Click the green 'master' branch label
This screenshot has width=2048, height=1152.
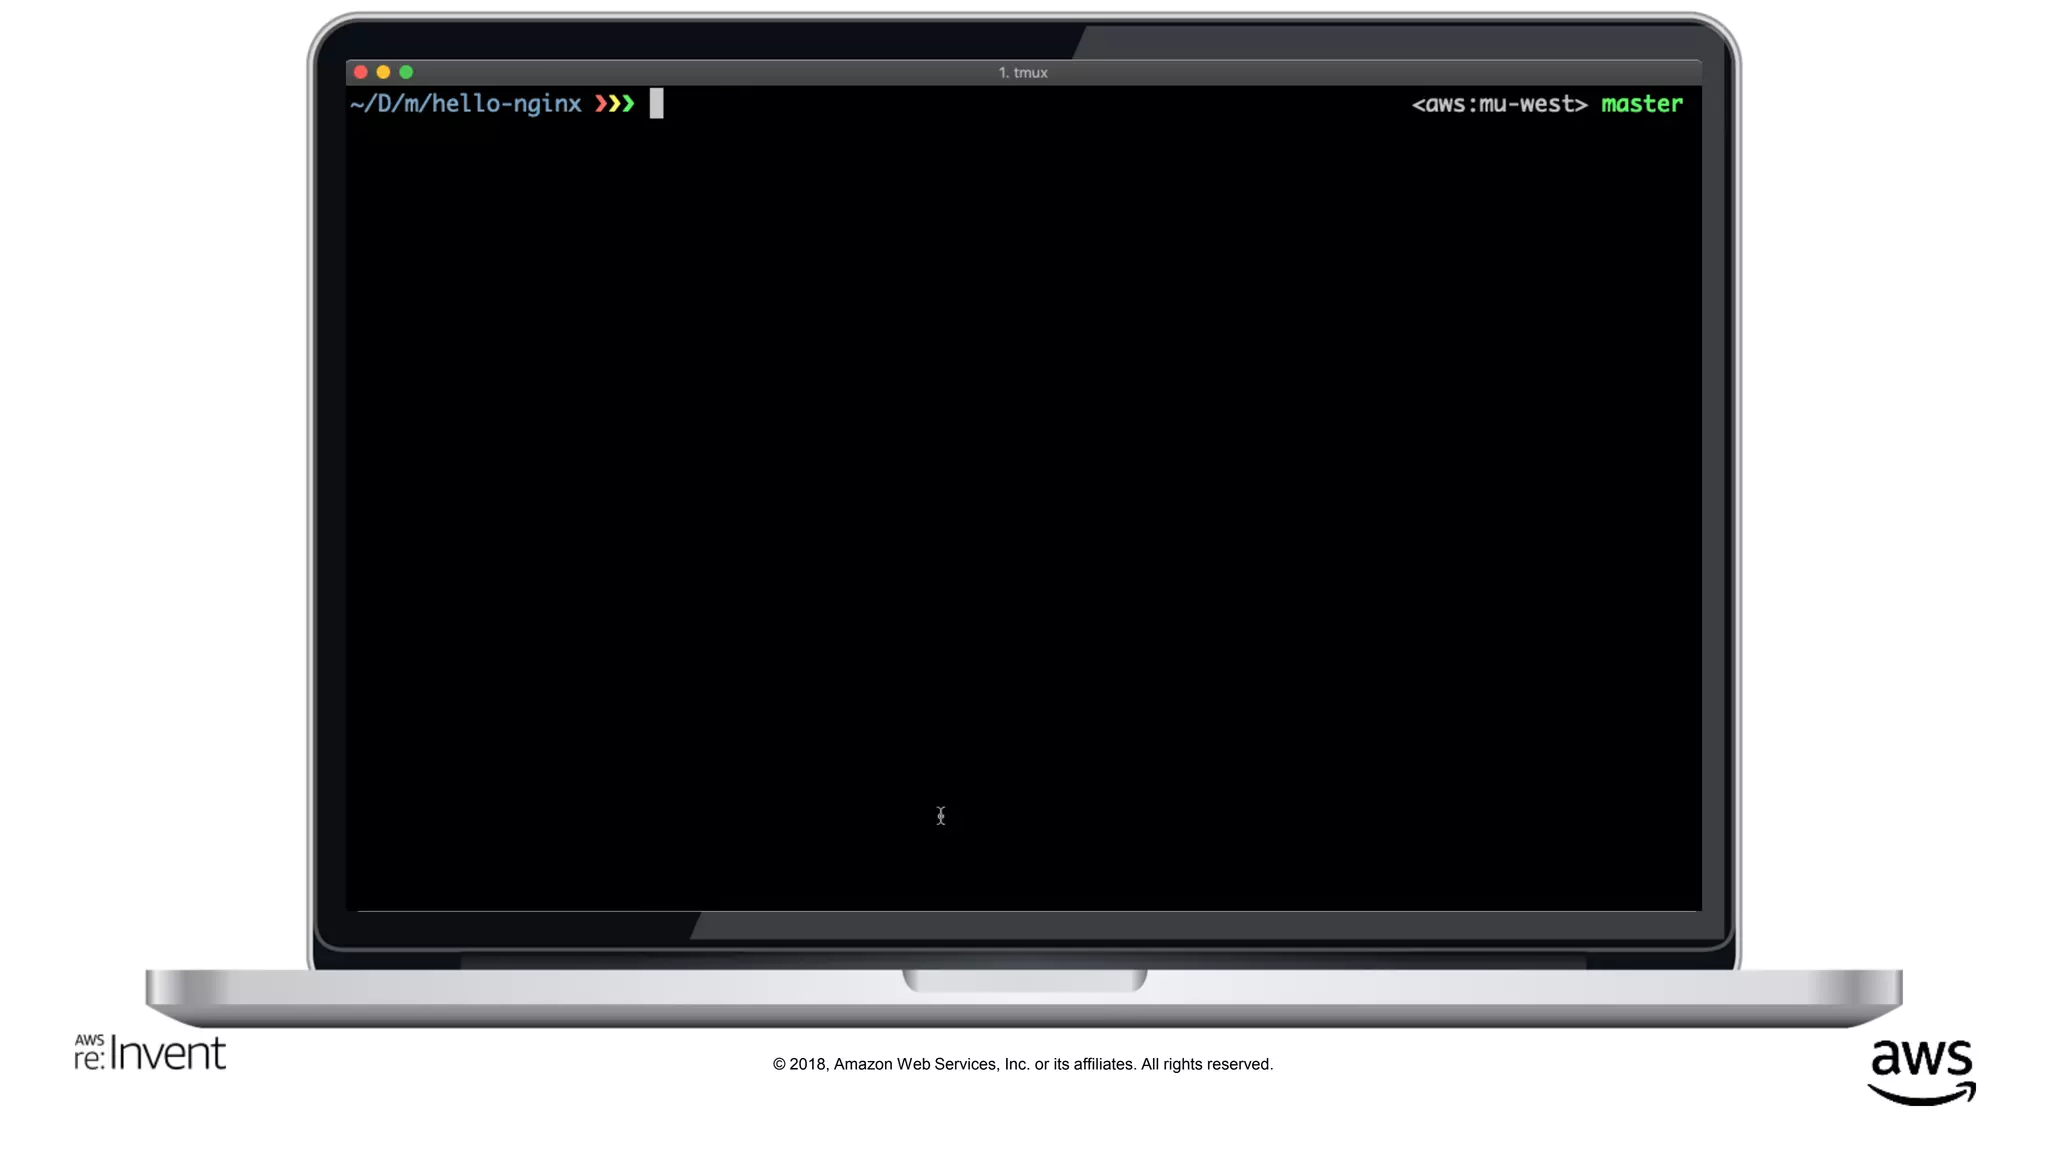pyautogui.click(x=1641, y=104)
